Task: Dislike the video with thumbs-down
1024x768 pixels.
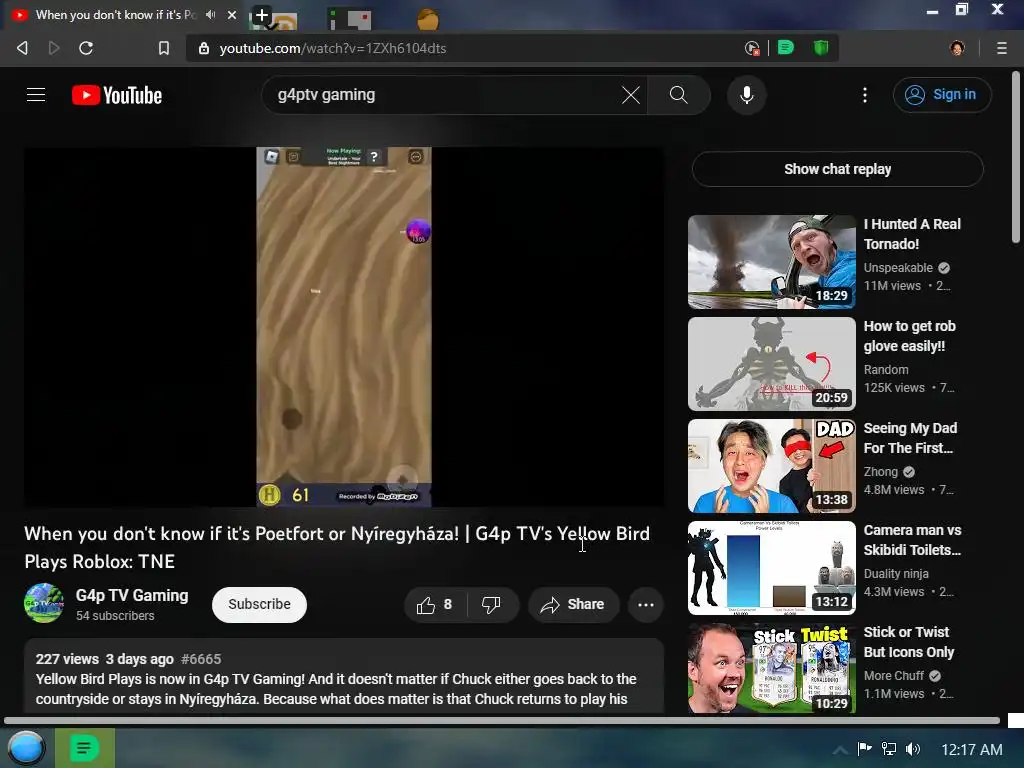Action: pos(492,605)
